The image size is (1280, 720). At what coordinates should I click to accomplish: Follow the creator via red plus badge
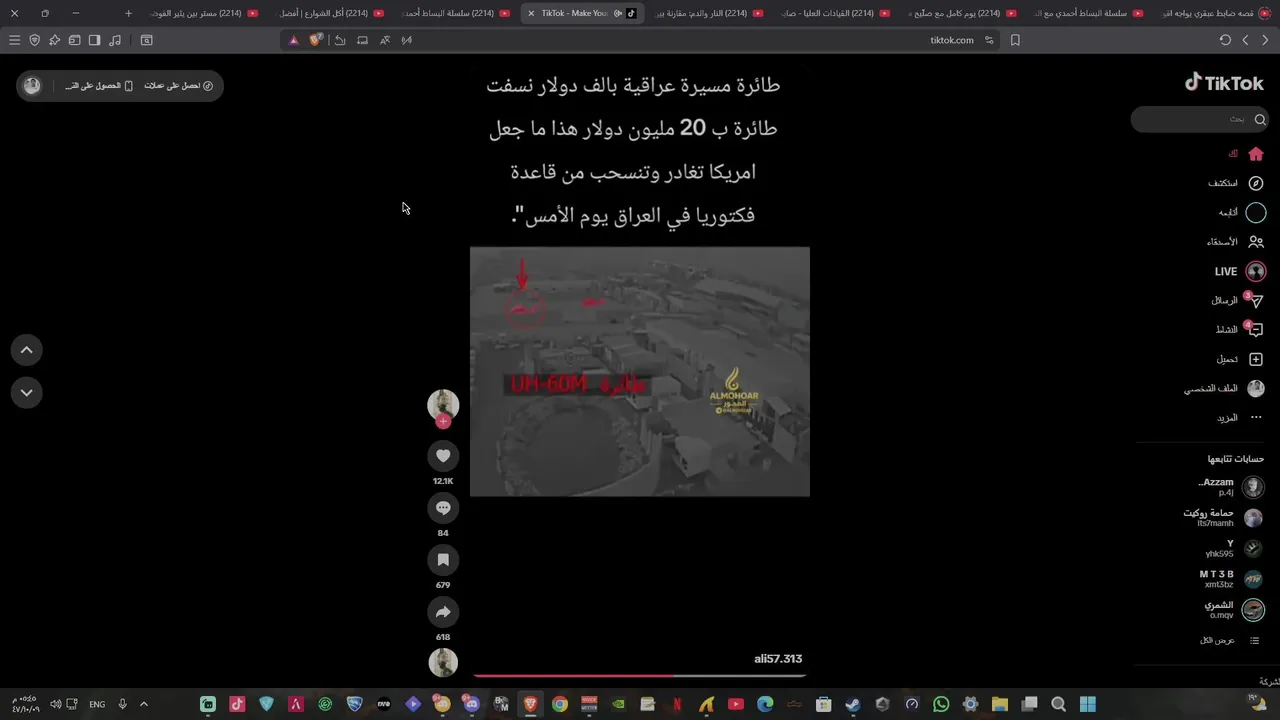tap(443, 422)
